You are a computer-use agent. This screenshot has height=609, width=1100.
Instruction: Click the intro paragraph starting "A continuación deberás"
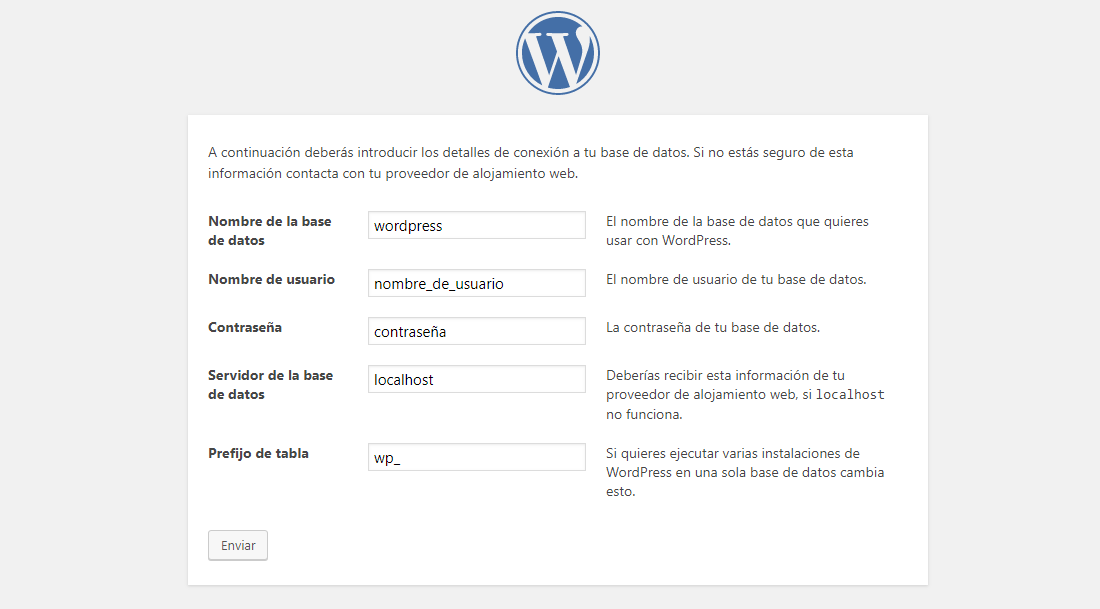click(530, 163)
